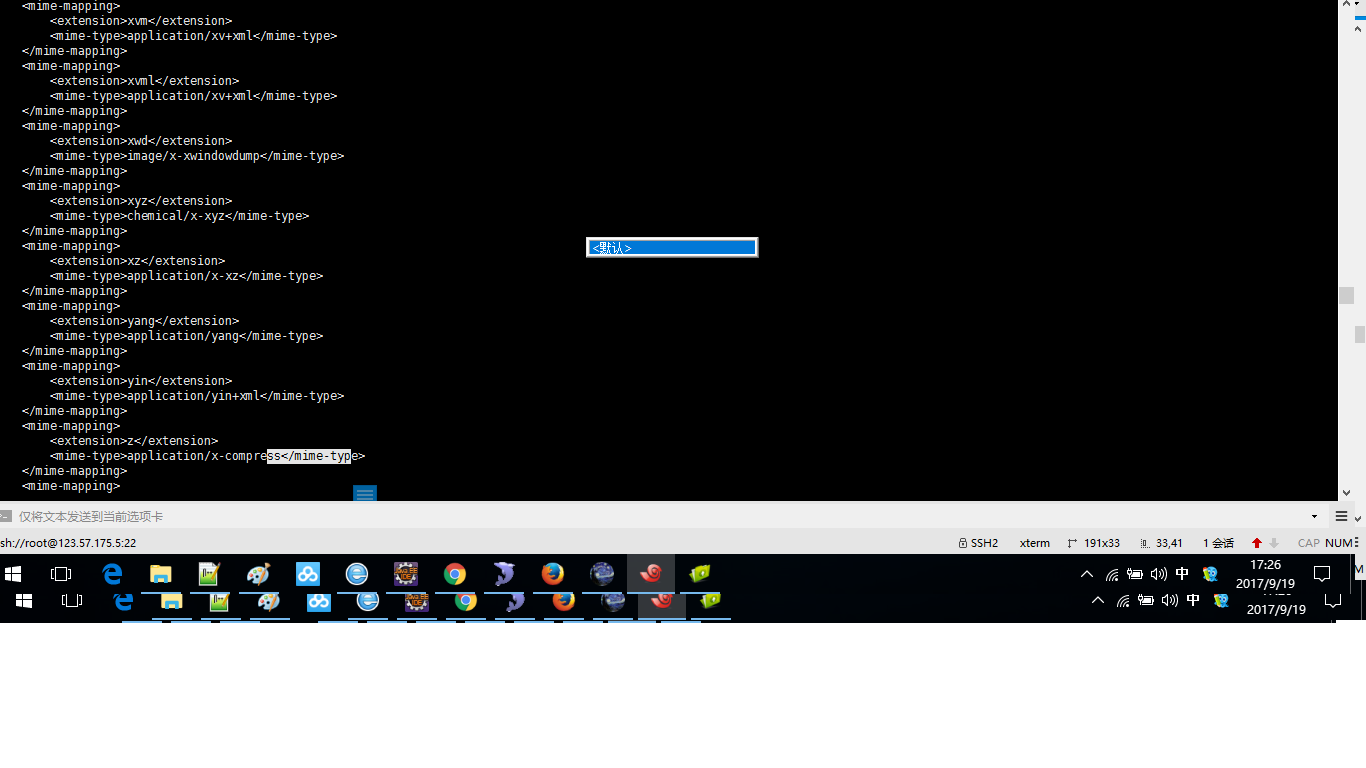This screenshot has height=768, width=1366.
Task: Click the application/x-xz mime-type line
Action: 187,276
